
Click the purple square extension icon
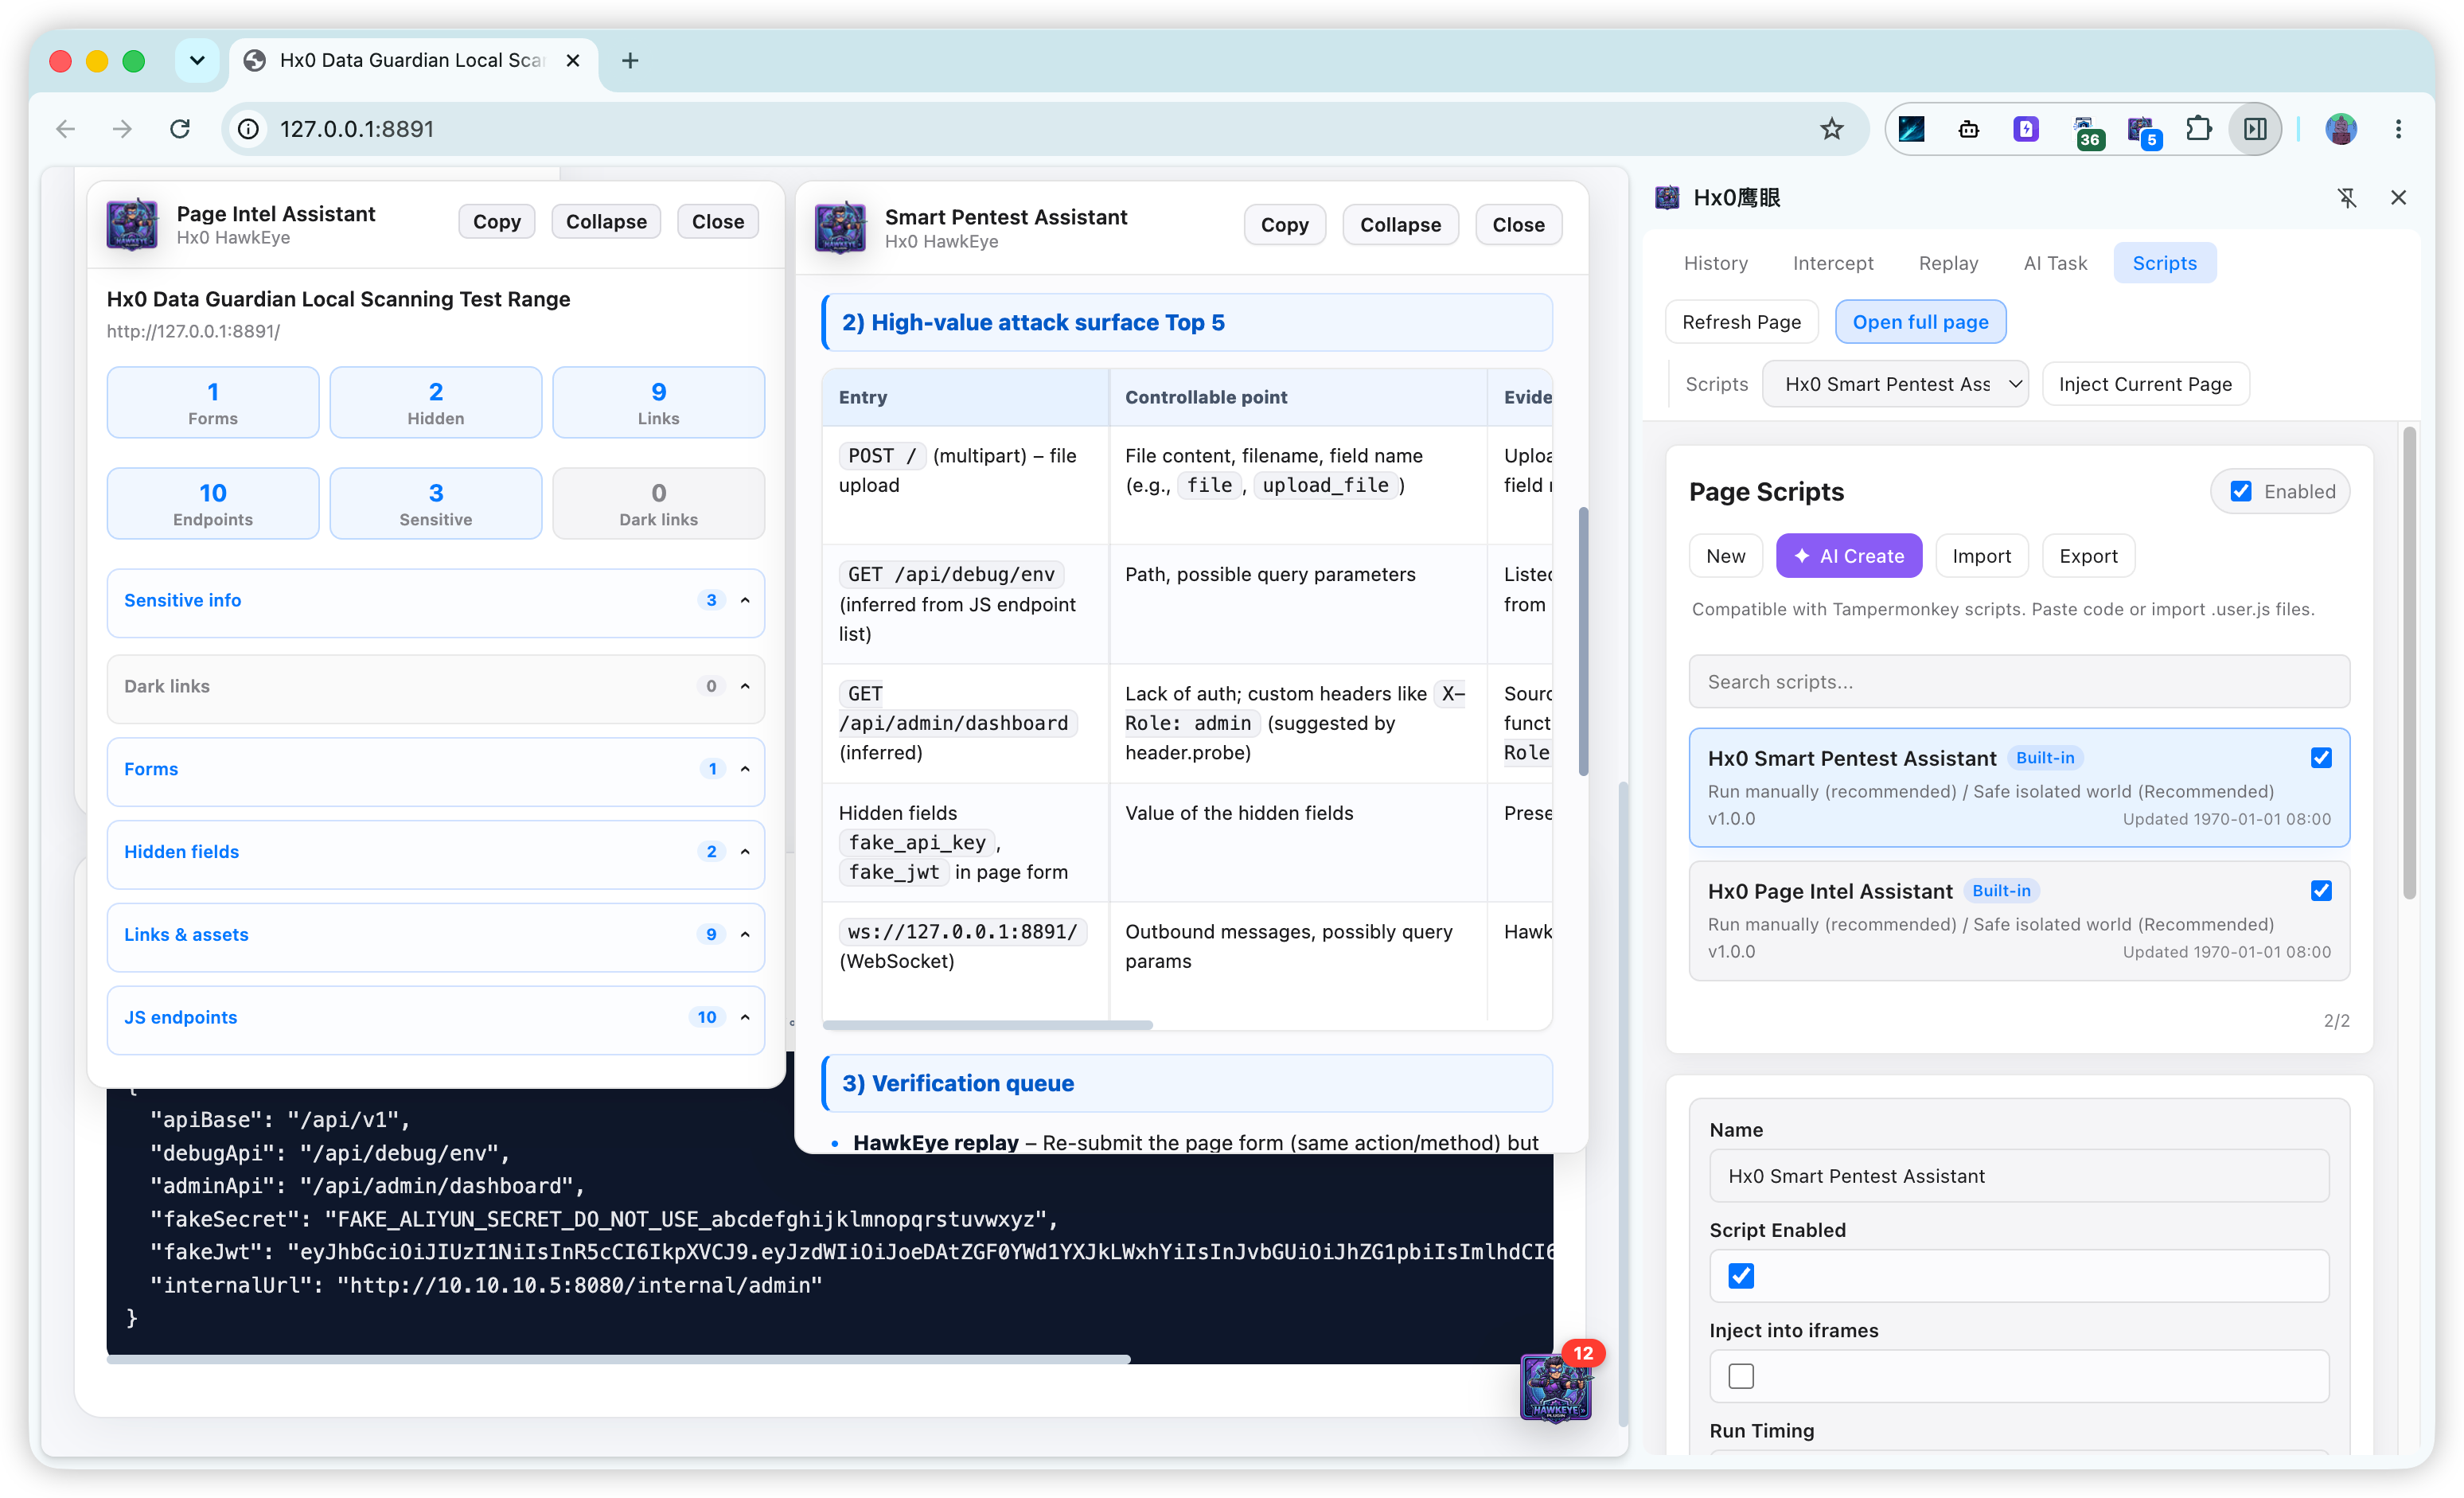coord(2026,129)
